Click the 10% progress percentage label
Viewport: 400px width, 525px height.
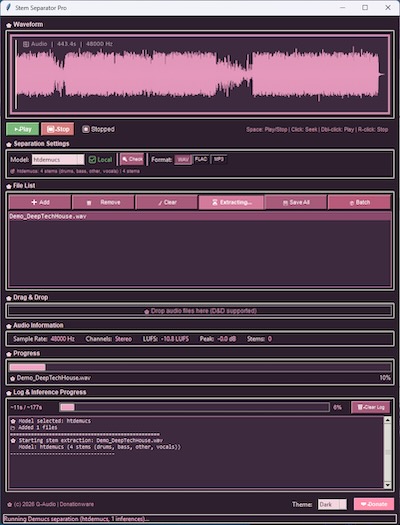(x=385, y=378)
